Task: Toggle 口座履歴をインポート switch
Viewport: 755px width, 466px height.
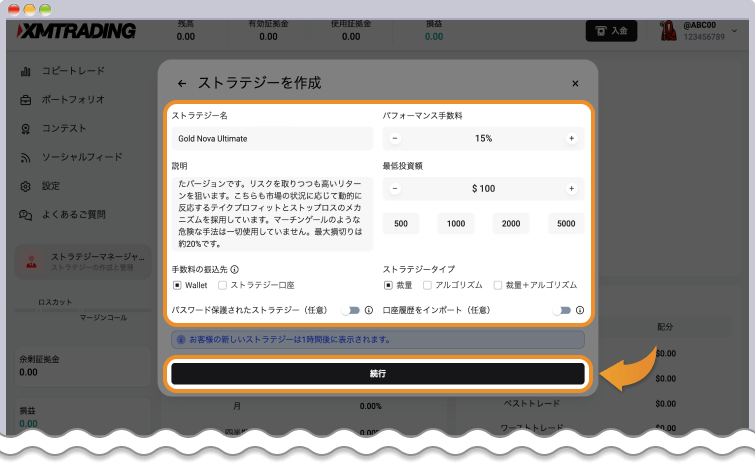Action: [x=561, y=311]
